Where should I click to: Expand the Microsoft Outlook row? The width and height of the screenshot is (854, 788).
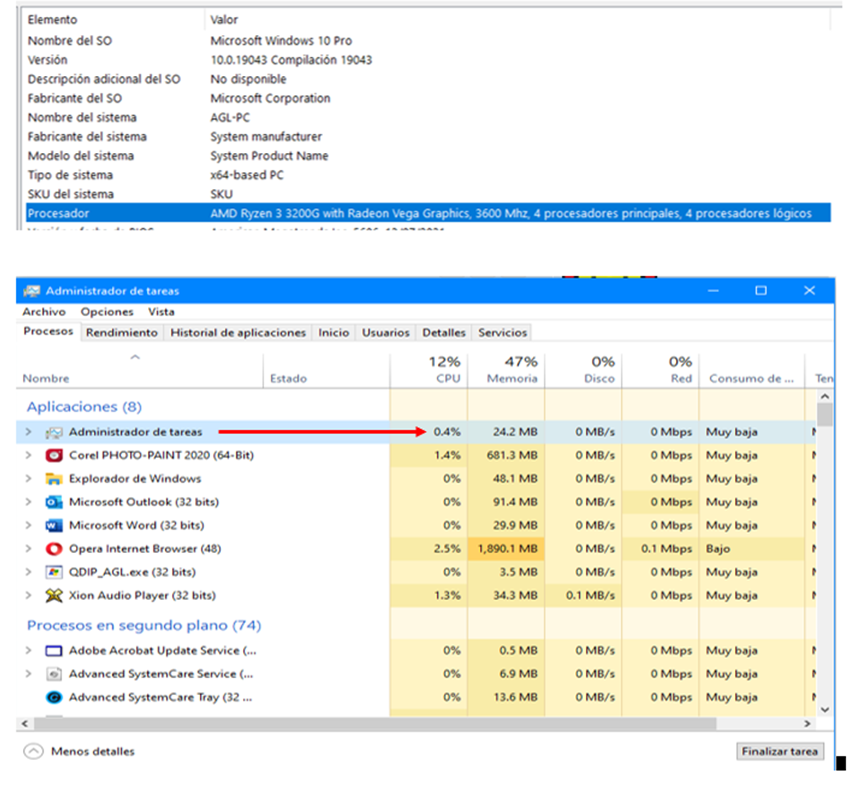click(28, 502)
